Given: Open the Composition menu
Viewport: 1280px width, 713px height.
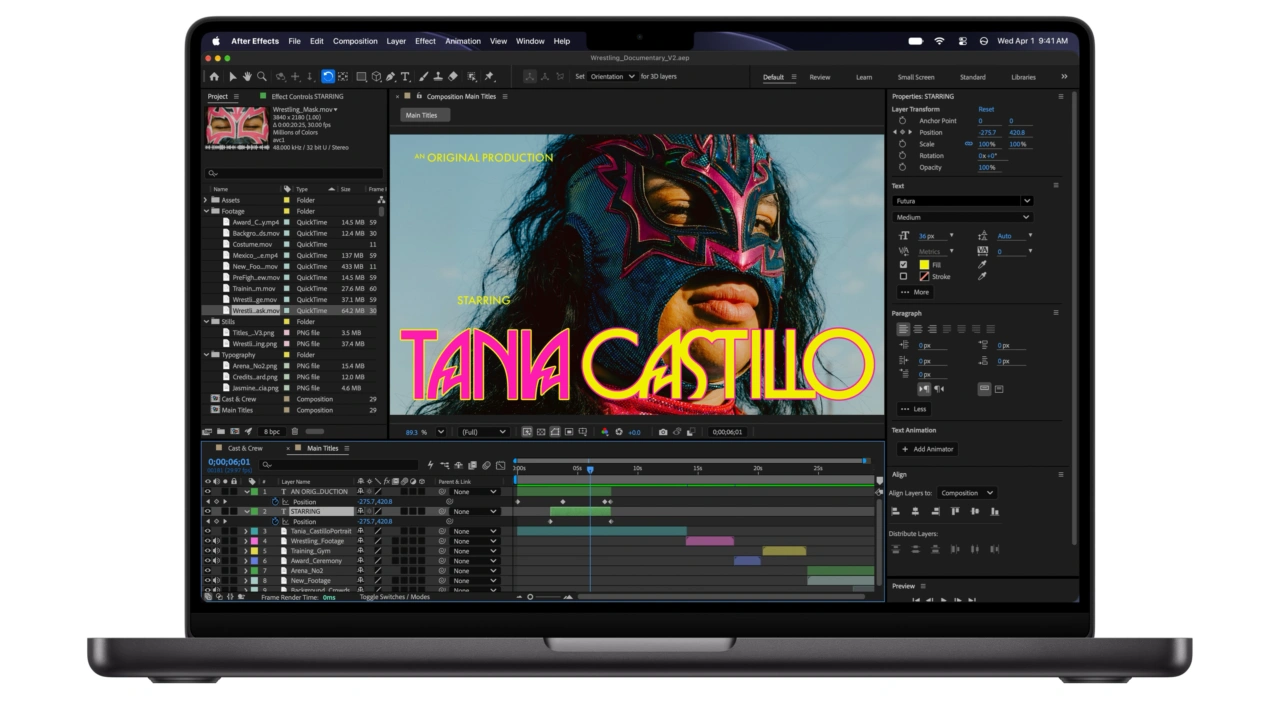Looking at the screenshot, I should click(x=355, y=41).
